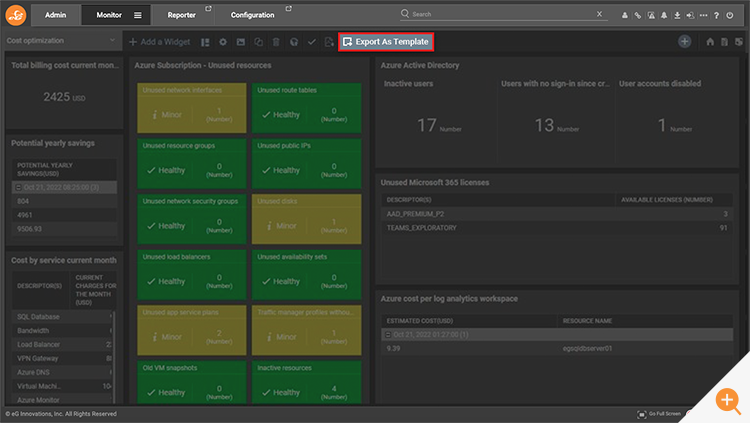Image resolution: width=750 pixels, height=423 pixels.
Task: Open the user profile icon
Action: point(625,15)
